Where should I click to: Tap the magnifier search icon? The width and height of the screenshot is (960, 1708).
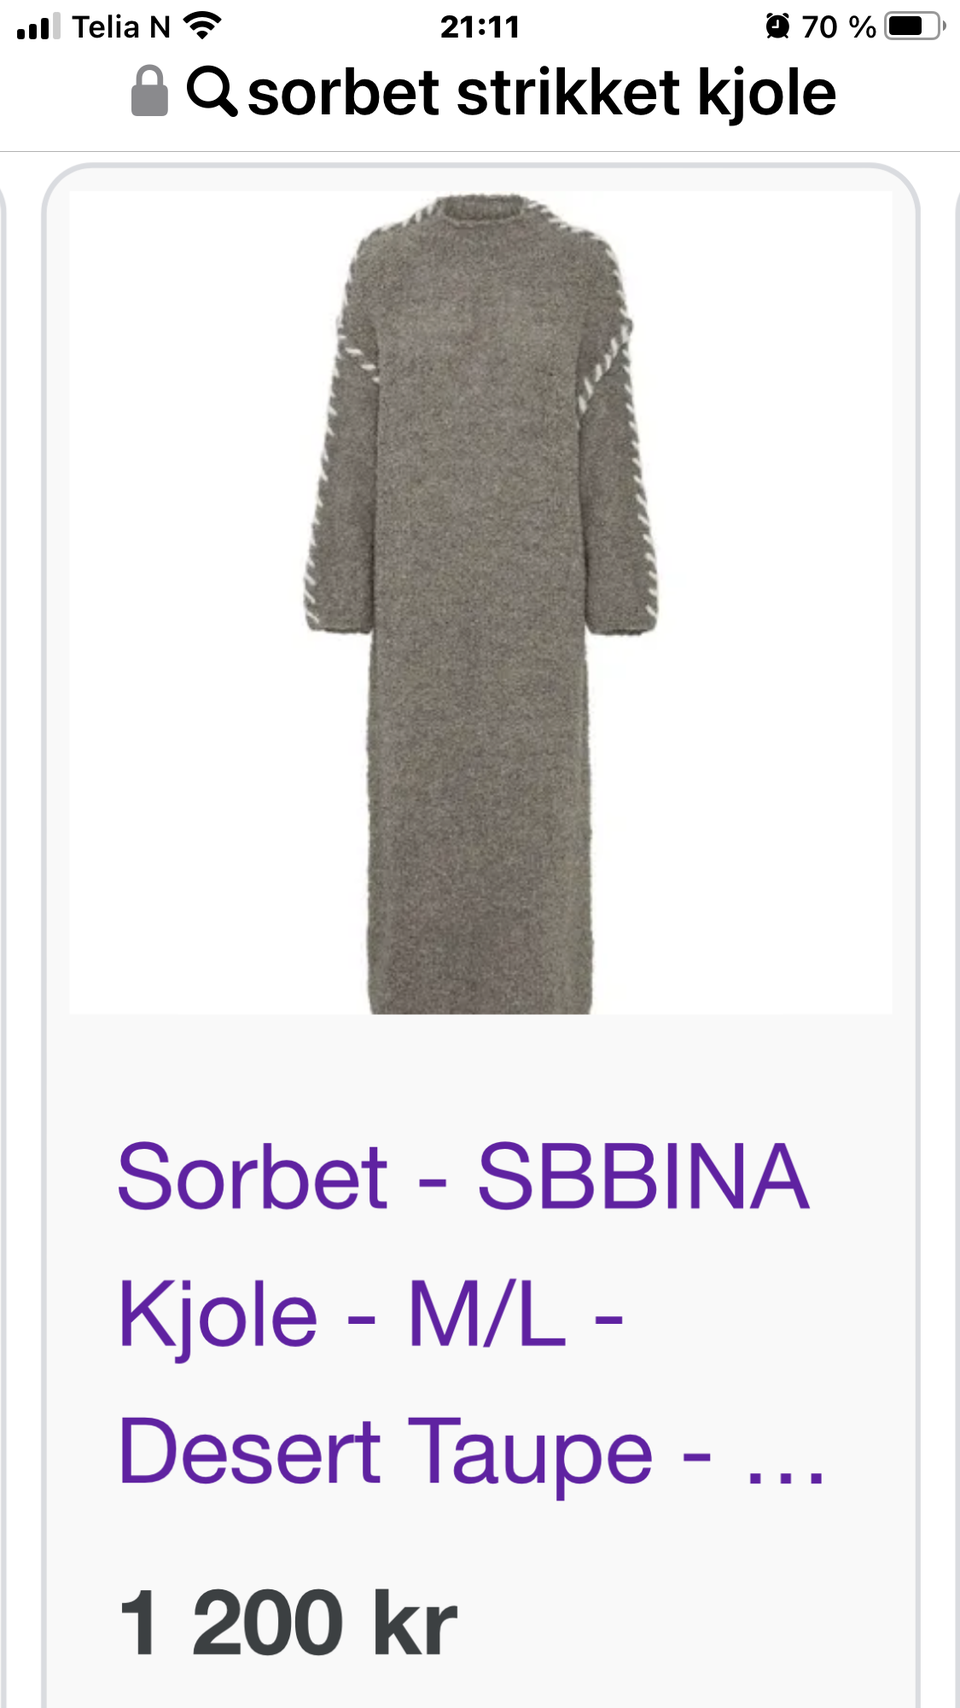coord(212,91)
